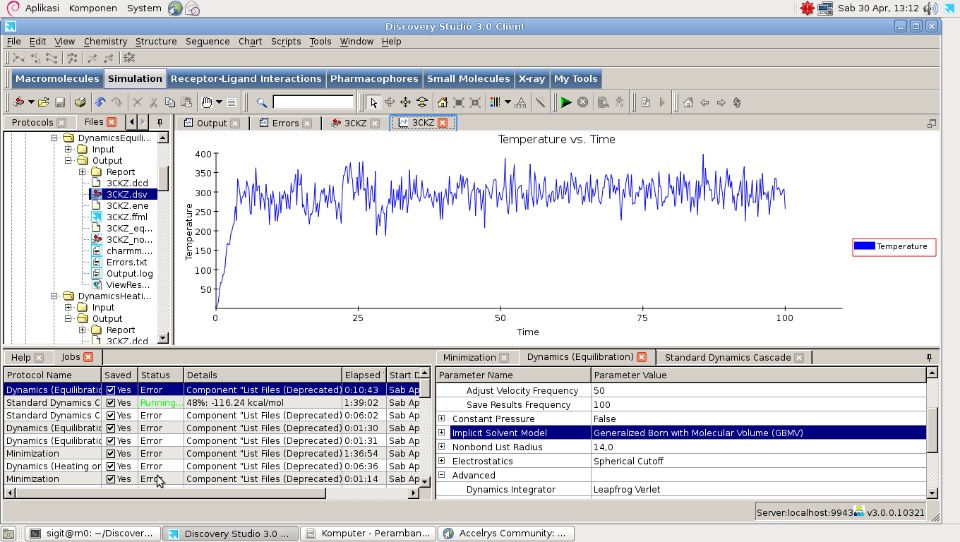
Task: Click the Open file folder icon
Action: 45,102
